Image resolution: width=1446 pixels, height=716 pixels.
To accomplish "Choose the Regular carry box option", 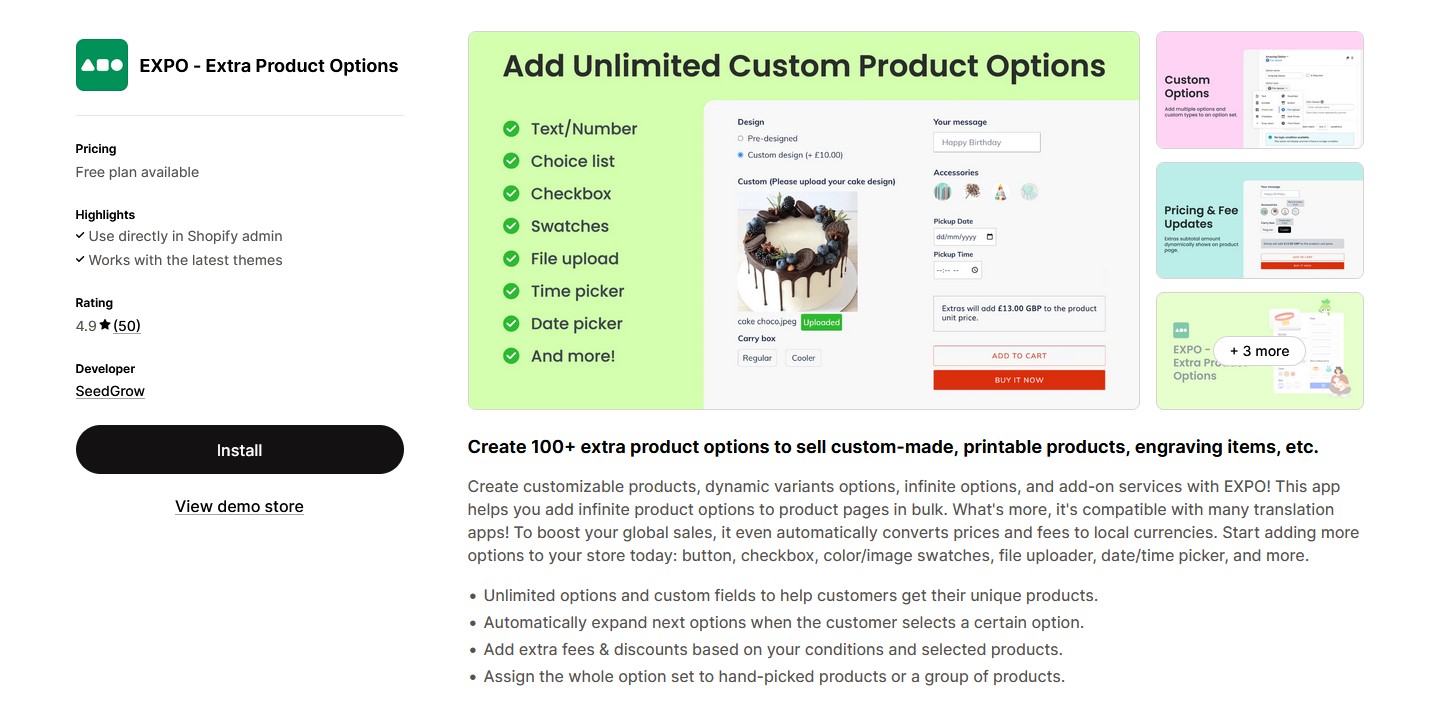I will click(x=757, y=358).
